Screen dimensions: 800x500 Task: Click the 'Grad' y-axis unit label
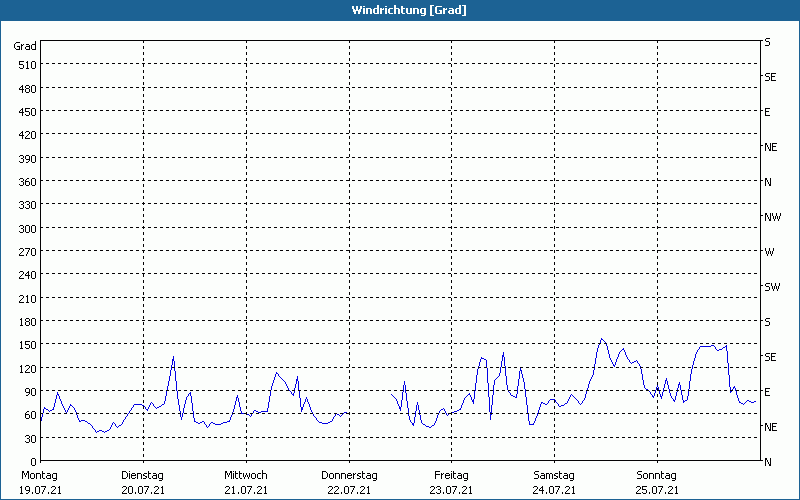[x=25, y=46]
